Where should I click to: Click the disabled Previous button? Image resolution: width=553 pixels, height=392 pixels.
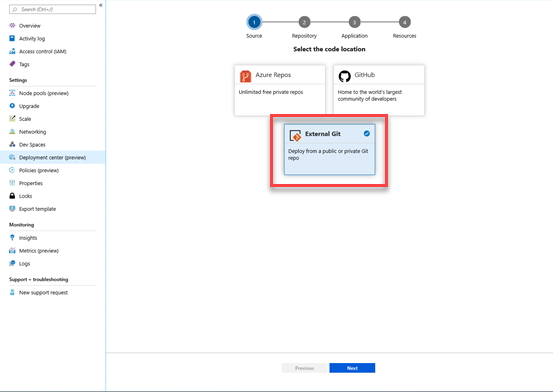pyautogui.click(x=305, y=368)
